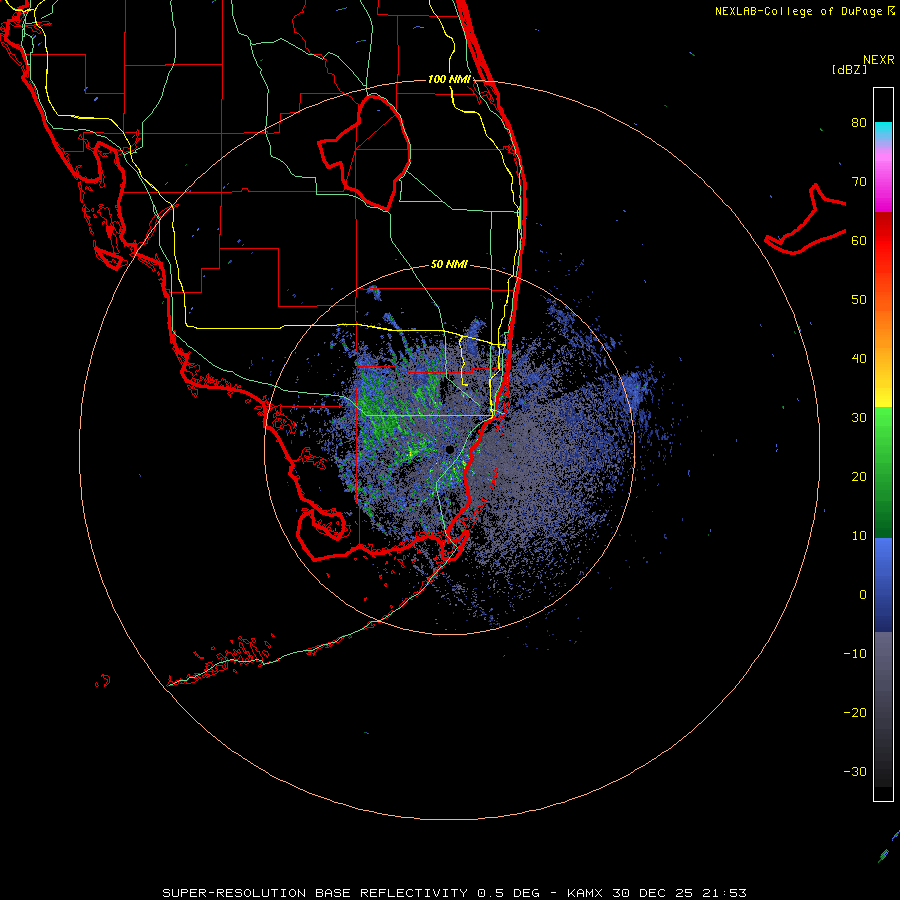Click the 60 dBZ scale value
Image resolution: width=900 pixels, height=900 pixels.
pos(859,240)
